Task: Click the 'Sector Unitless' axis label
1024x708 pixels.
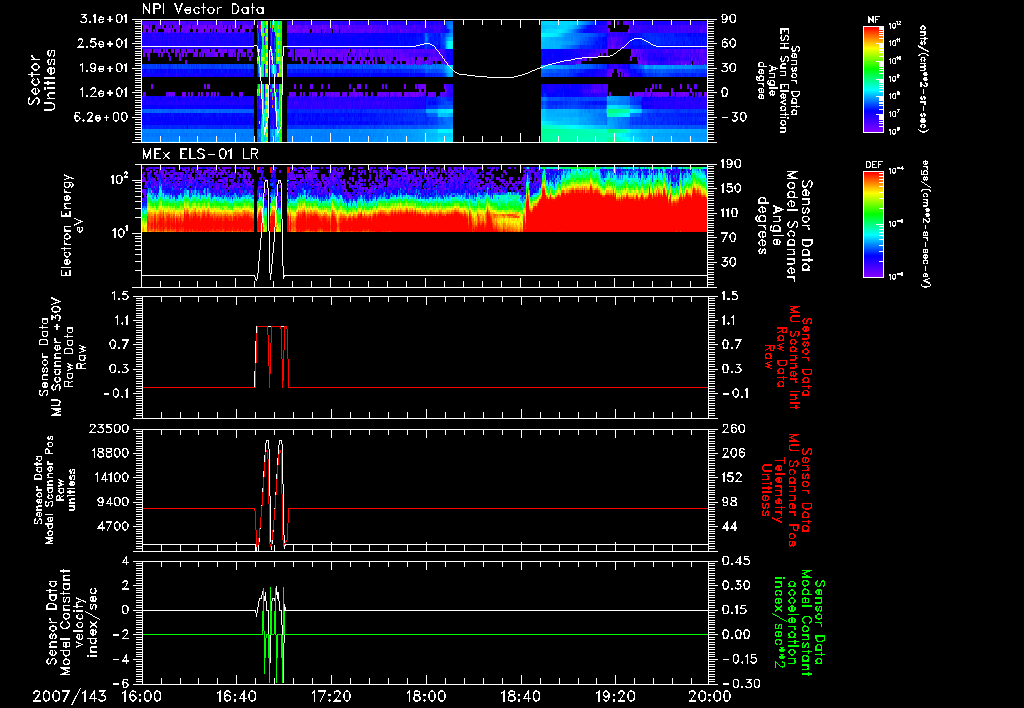Action: coord(42,80)
